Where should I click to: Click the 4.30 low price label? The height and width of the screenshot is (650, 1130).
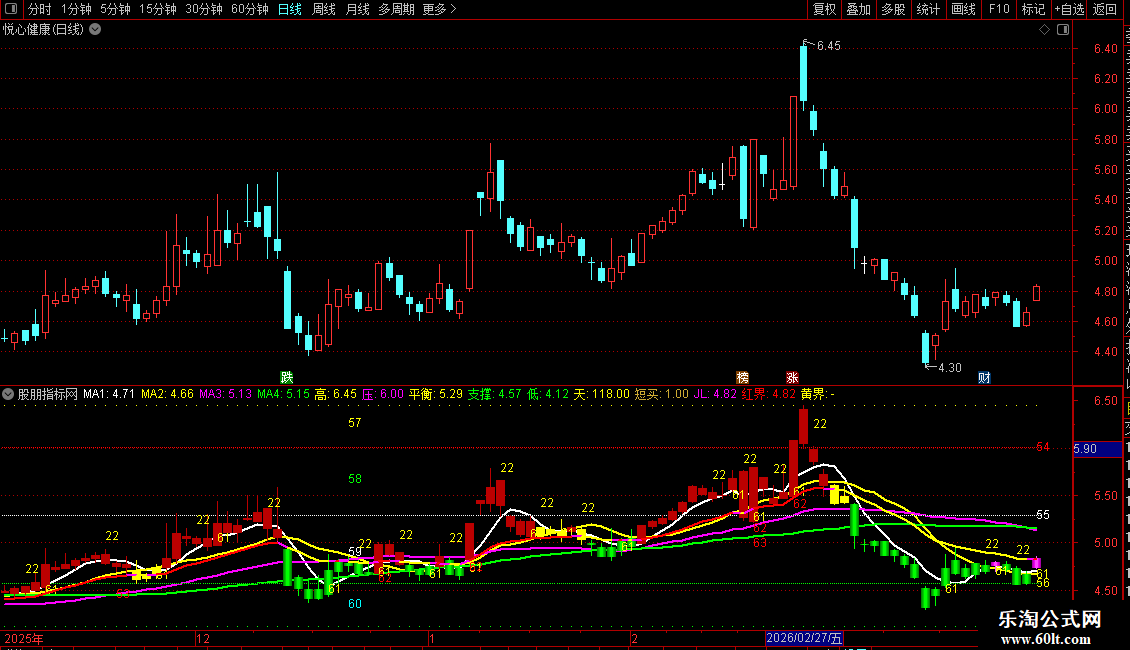(950, 368)
